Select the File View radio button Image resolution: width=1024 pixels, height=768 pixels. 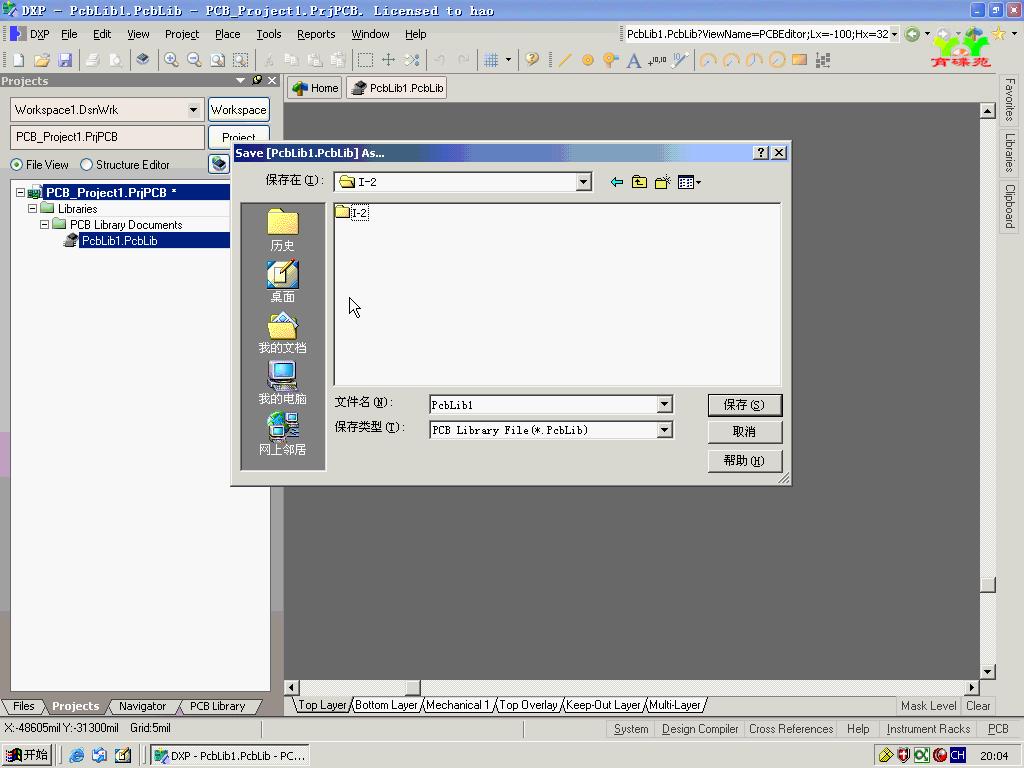(16, 165)
